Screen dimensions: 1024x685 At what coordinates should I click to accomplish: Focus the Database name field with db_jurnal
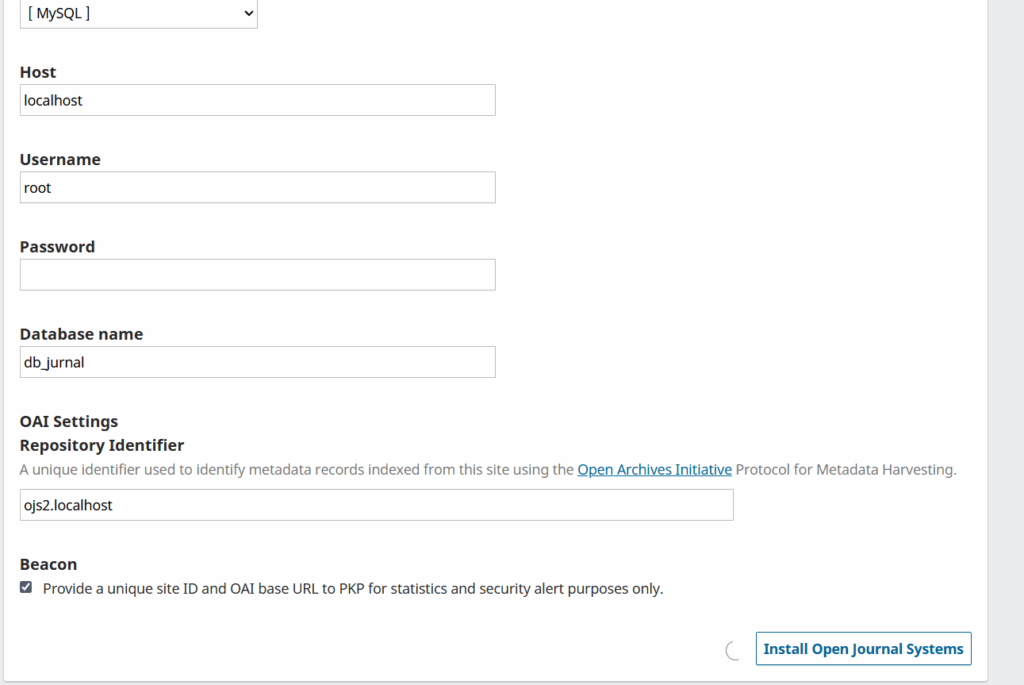(257, 362)
